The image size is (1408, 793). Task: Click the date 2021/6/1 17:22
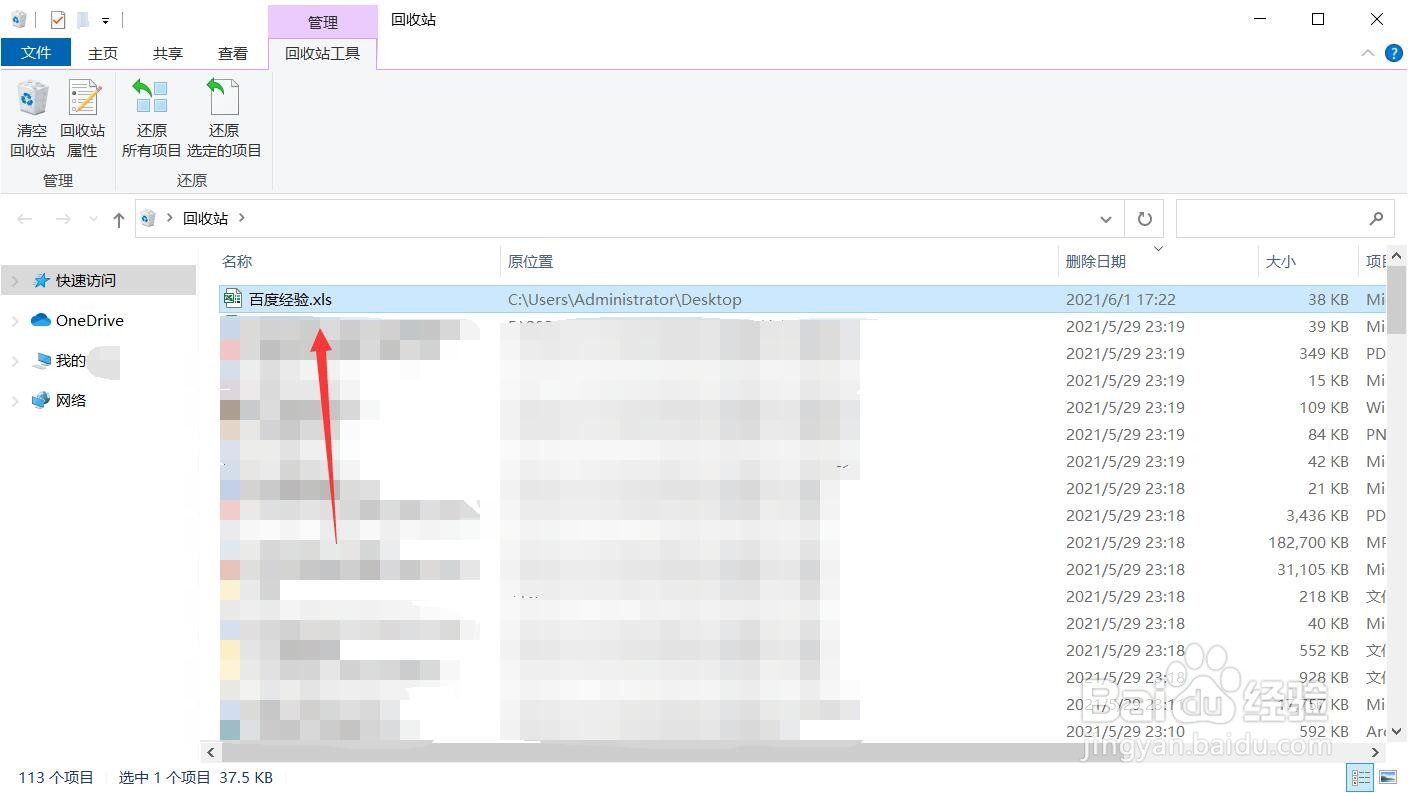pyautogui.click(x=1120, y=299)
